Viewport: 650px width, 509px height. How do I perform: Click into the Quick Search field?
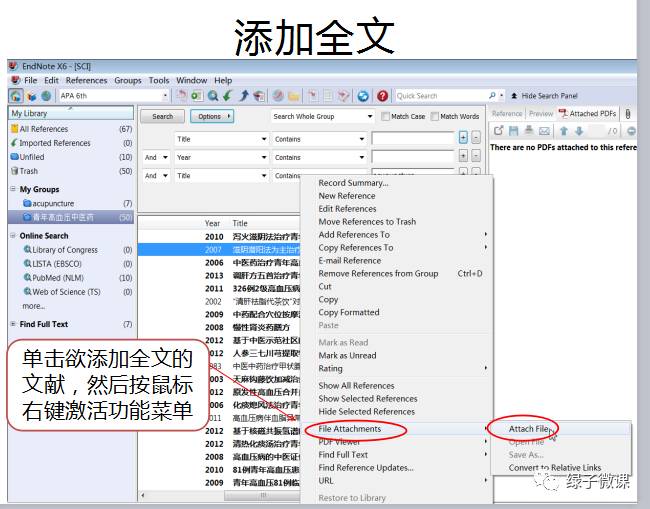[x=441, y=96]
